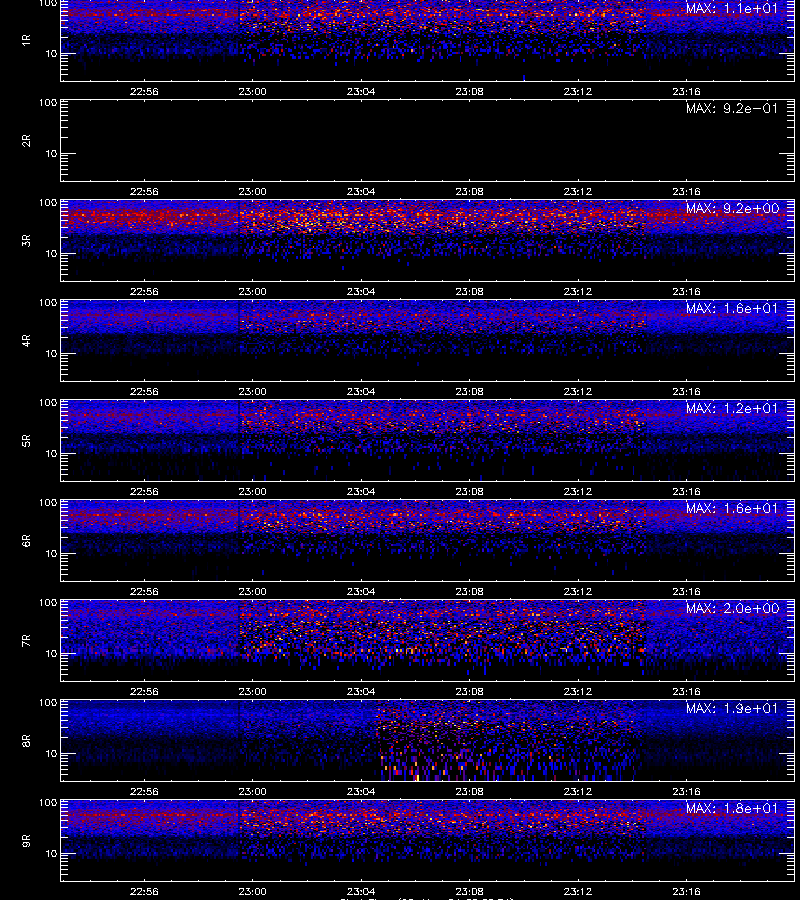Viewport: 800px width, 900px height.
Task: Select the 'MAX: 1.8e+01' text in panel 9R
Action: click(x=732, y=808)
